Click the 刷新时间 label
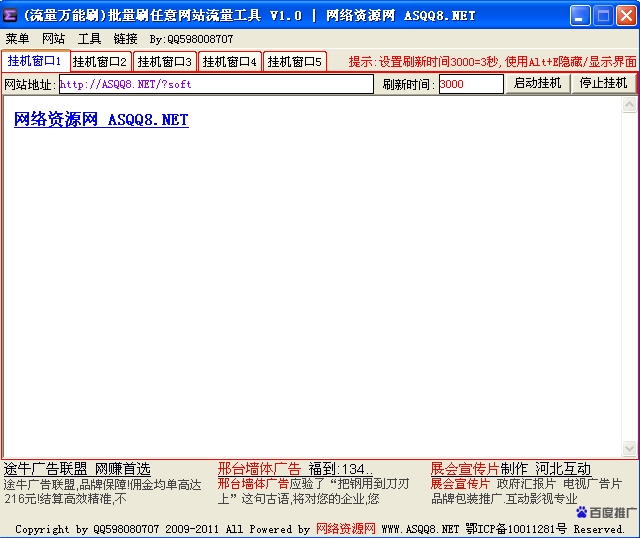The width and height of the screenshot is (640, 538). click(x=408, y=84)
